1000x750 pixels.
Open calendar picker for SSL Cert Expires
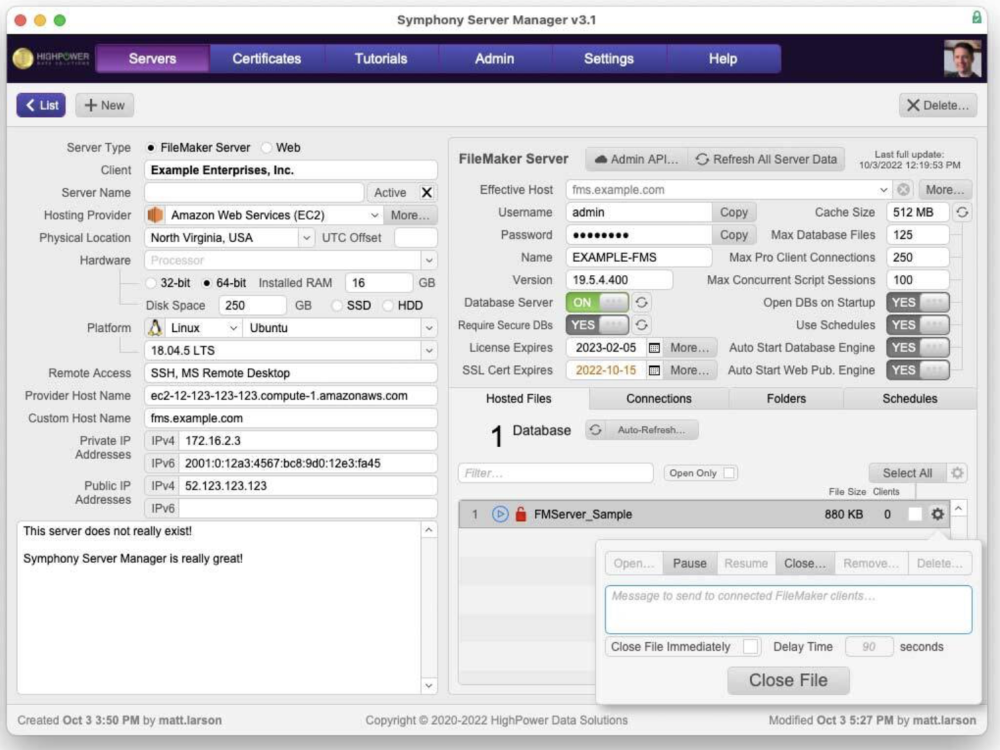pos(654,370)
